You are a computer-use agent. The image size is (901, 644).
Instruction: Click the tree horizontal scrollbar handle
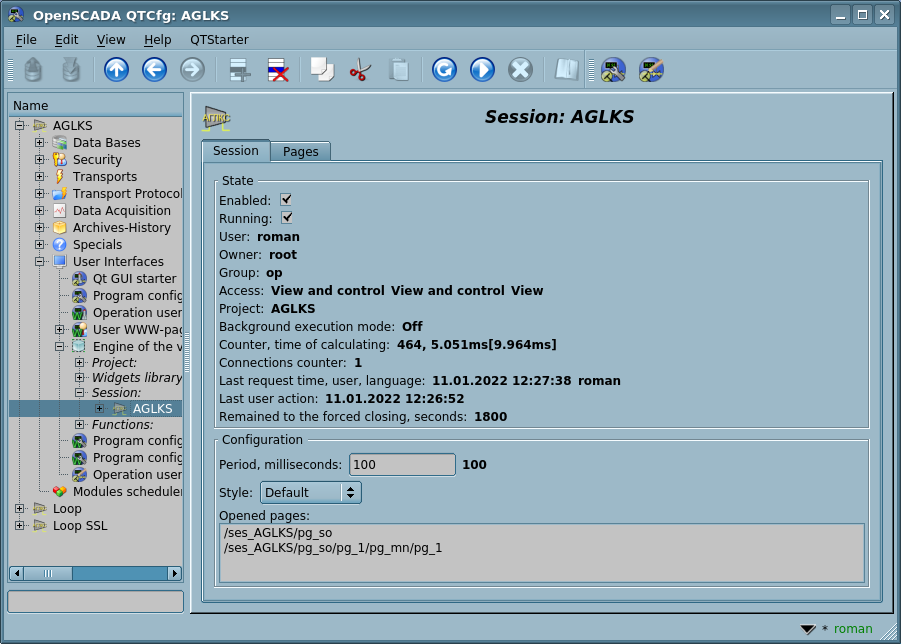(48, 573)
